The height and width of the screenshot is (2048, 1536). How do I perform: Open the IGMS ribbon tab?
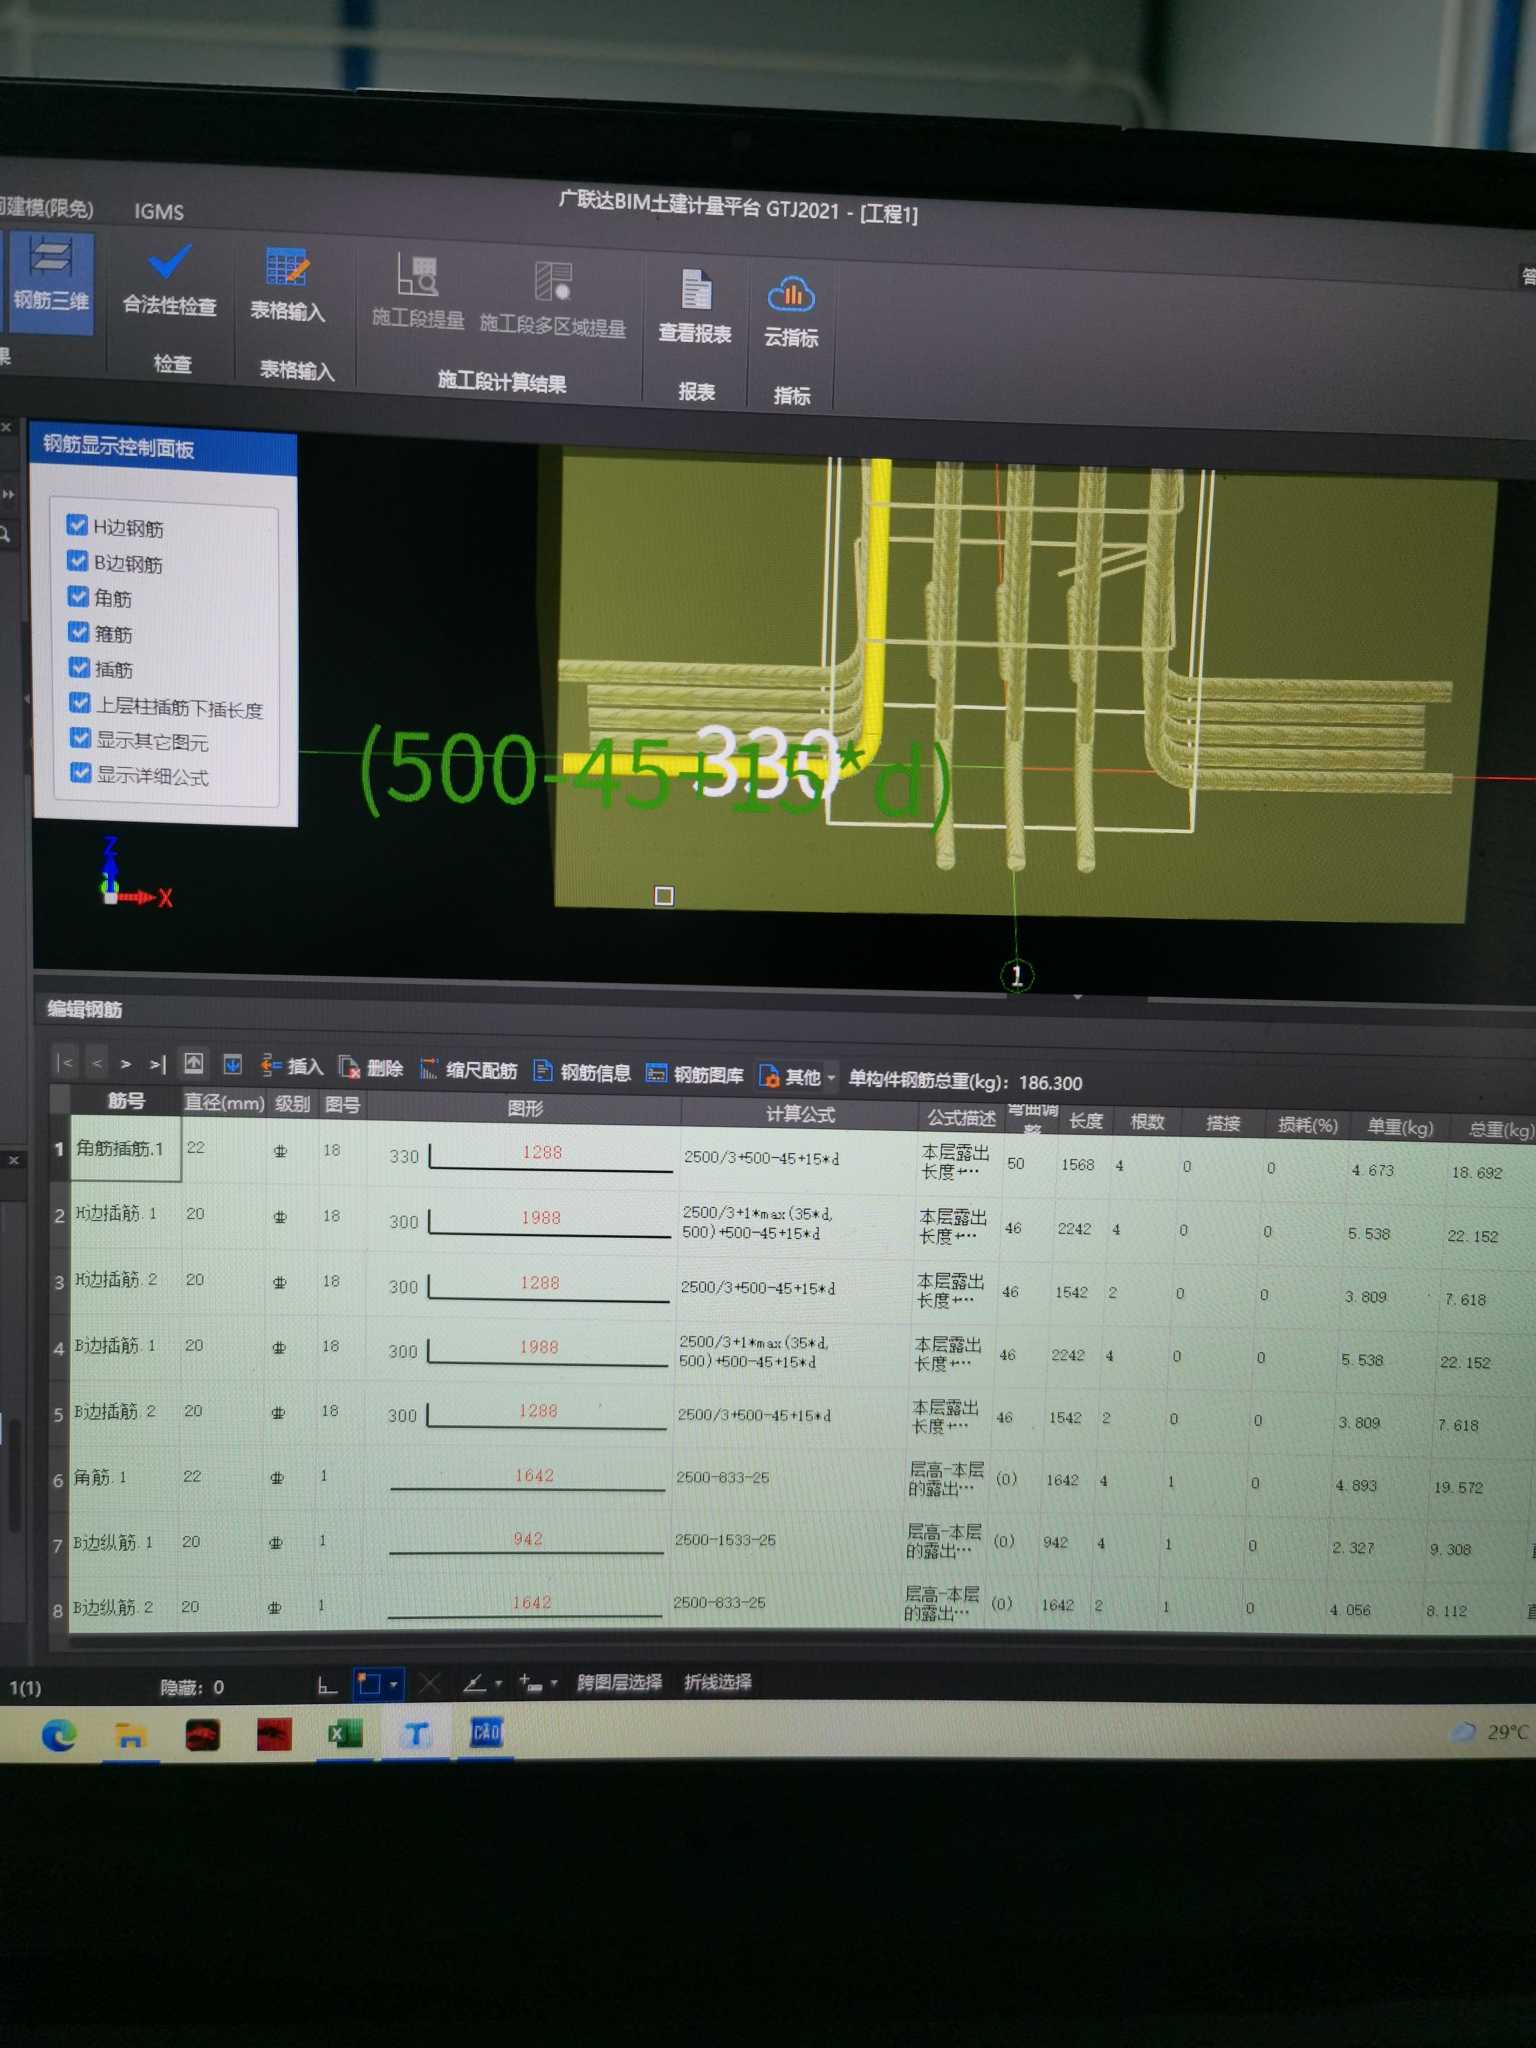pos(159,212)
